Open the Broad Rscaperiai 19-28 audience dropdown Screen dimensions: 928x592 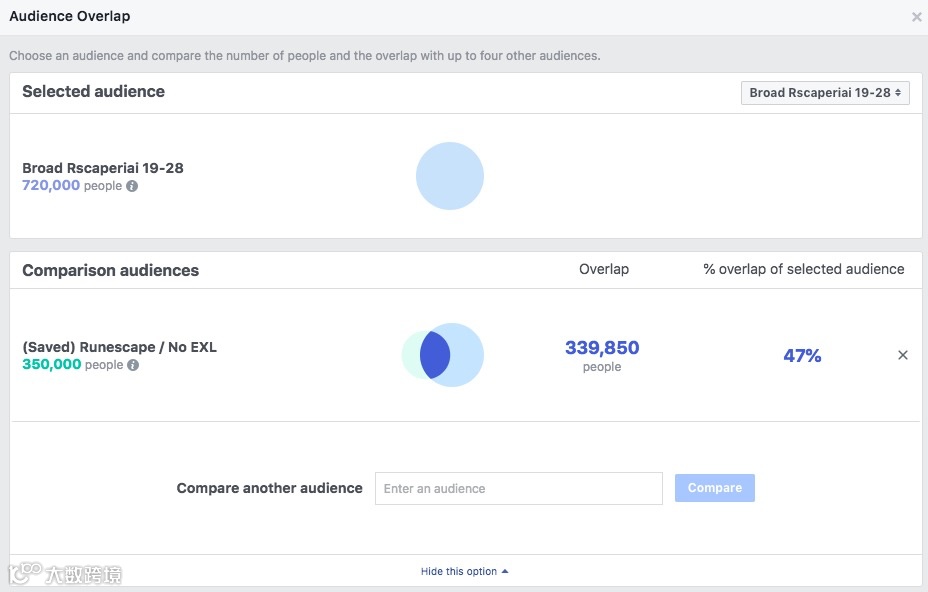click(824, 93)
